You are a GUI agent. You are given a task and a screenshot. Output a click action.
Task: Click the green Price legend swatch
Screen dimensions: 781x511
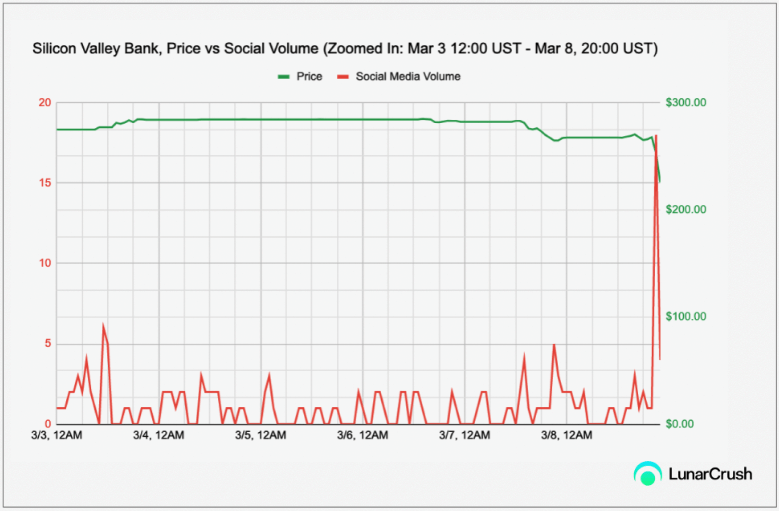[283, 77]
